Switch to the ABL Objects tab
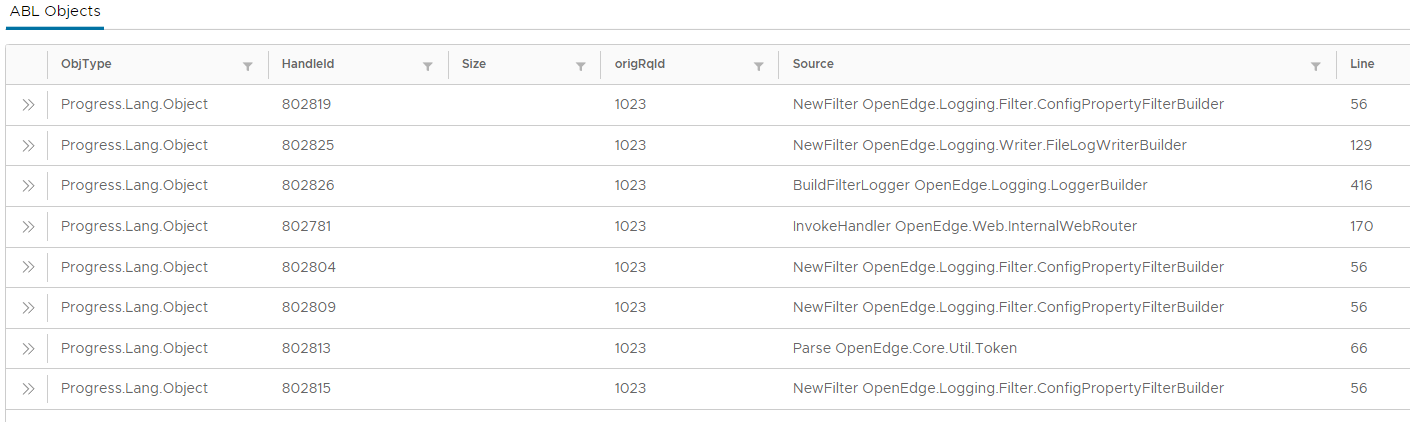The width and height of the screenshot is (1410, 422). (x=55, y=12)
